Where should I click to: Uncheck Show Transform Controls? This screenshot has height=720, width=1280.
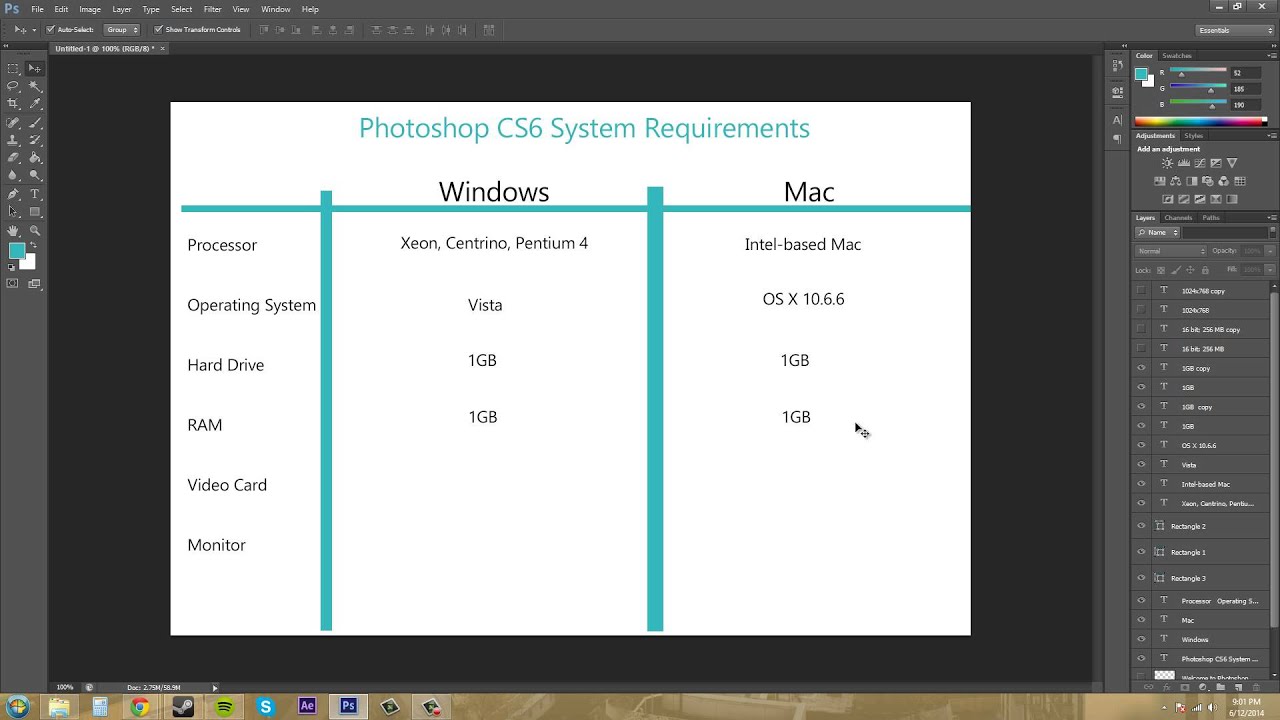tap(158, 30)
